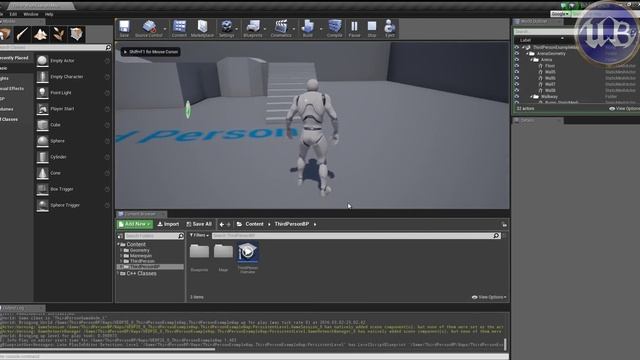
Task: Toggle visibility of Floor in World Outliner
Action: point(517,66)
